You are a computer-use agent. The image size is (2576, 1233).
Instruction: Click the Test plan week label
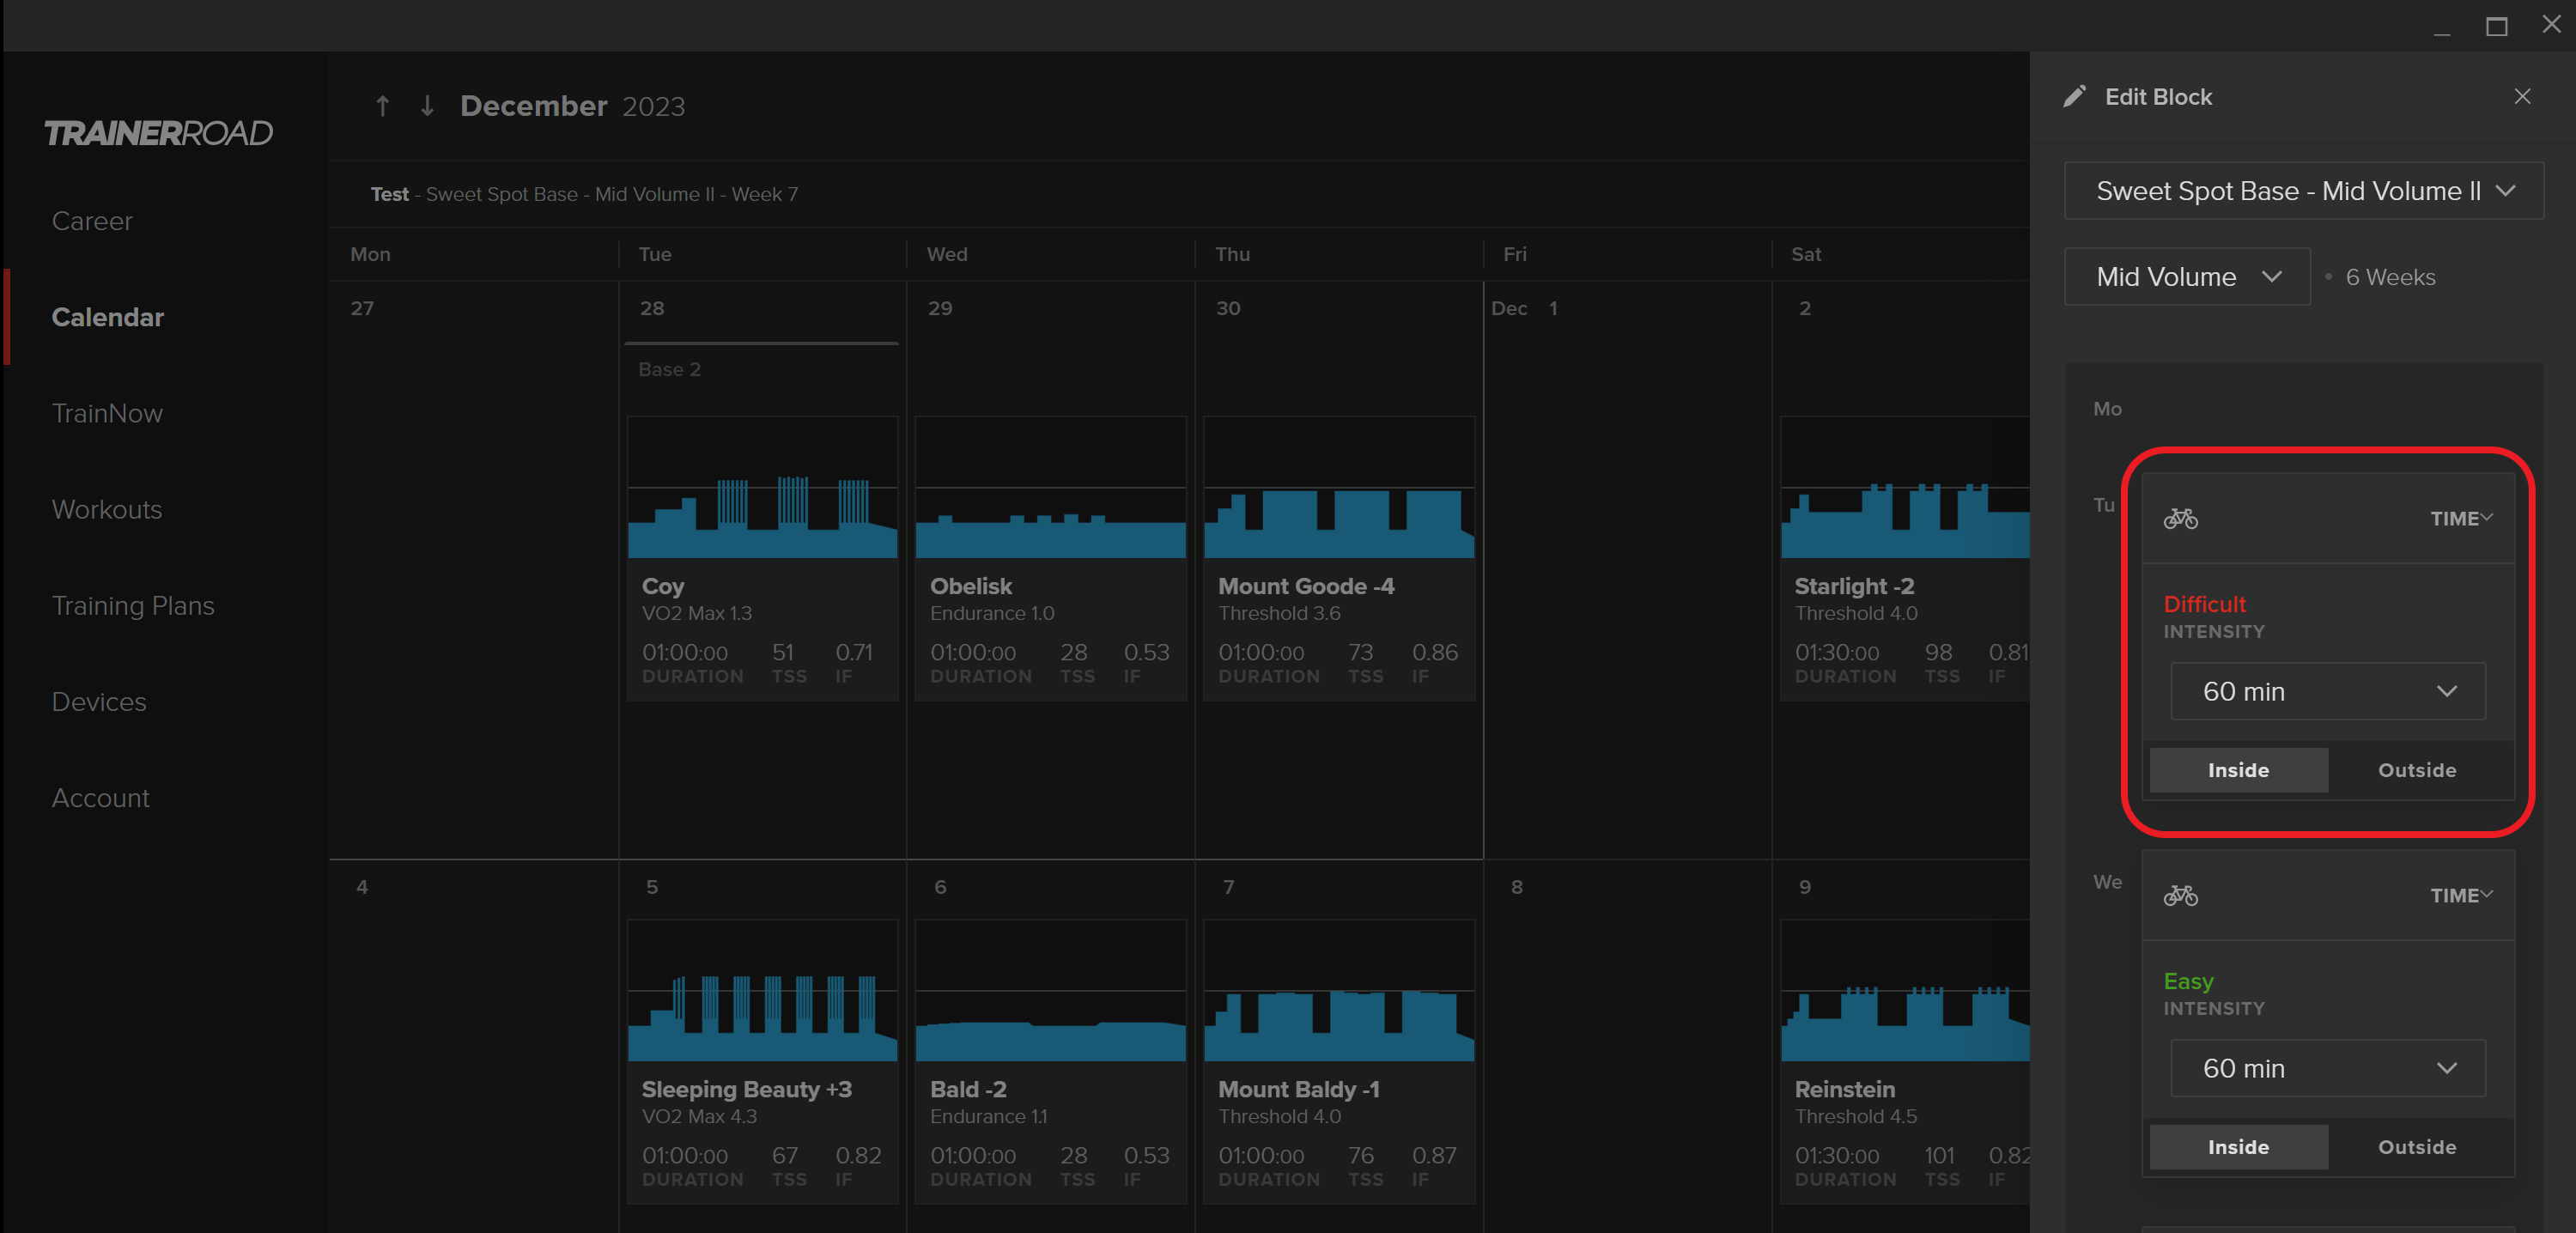tap(584, 194)
